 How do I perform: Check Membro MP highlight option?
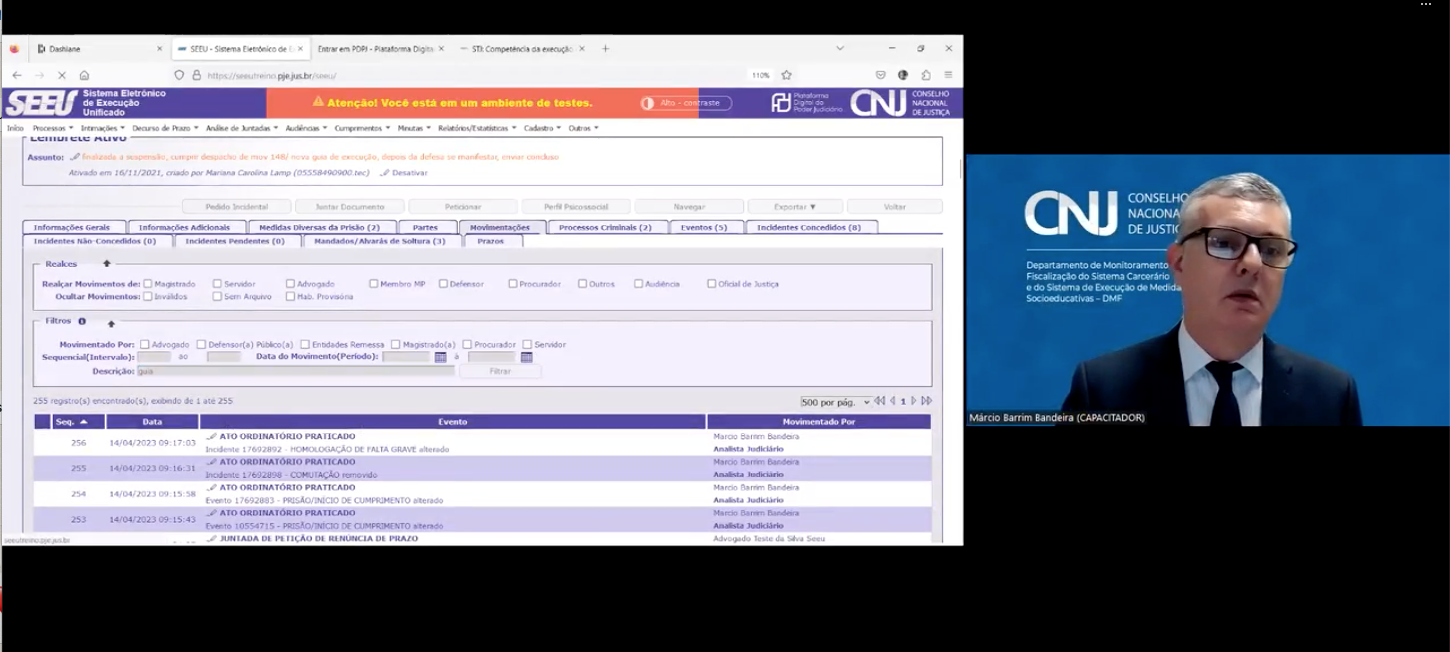(x=373, y=284)
